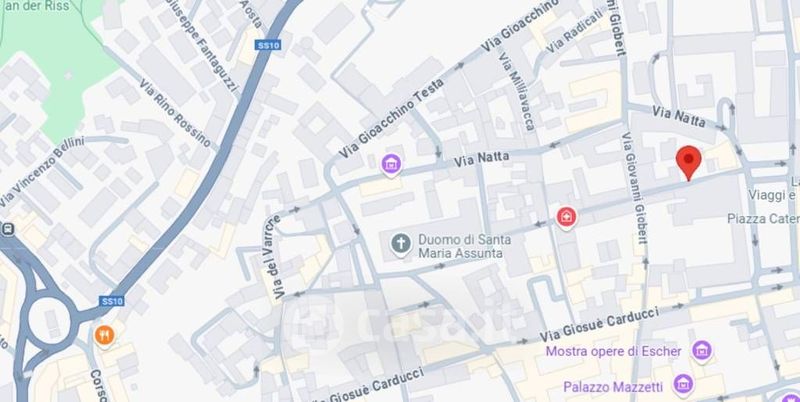Click the Via Vincenzo Bellini street label
This screenshot has width=800, height=402.
[x=42, y=172]
